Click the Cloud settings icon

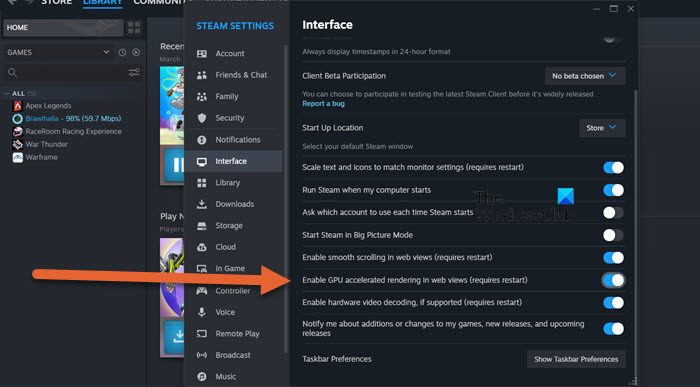(202, 247)
